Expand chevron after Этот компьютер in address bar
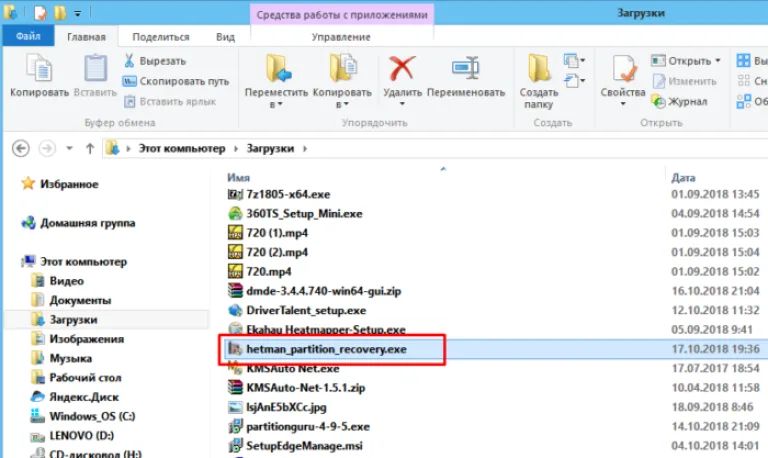This screenshot has width=768, height=458. (236, 148)
